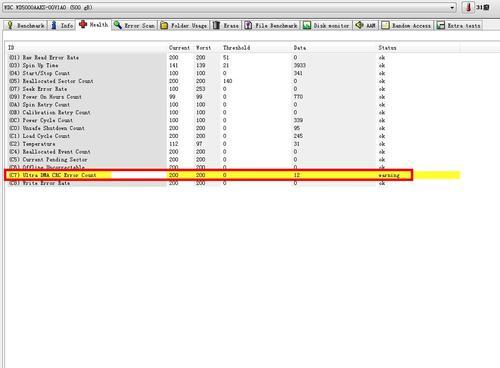Click the temperature thermometer indicator
Screen dimensions: 500x368
point(468,7)
